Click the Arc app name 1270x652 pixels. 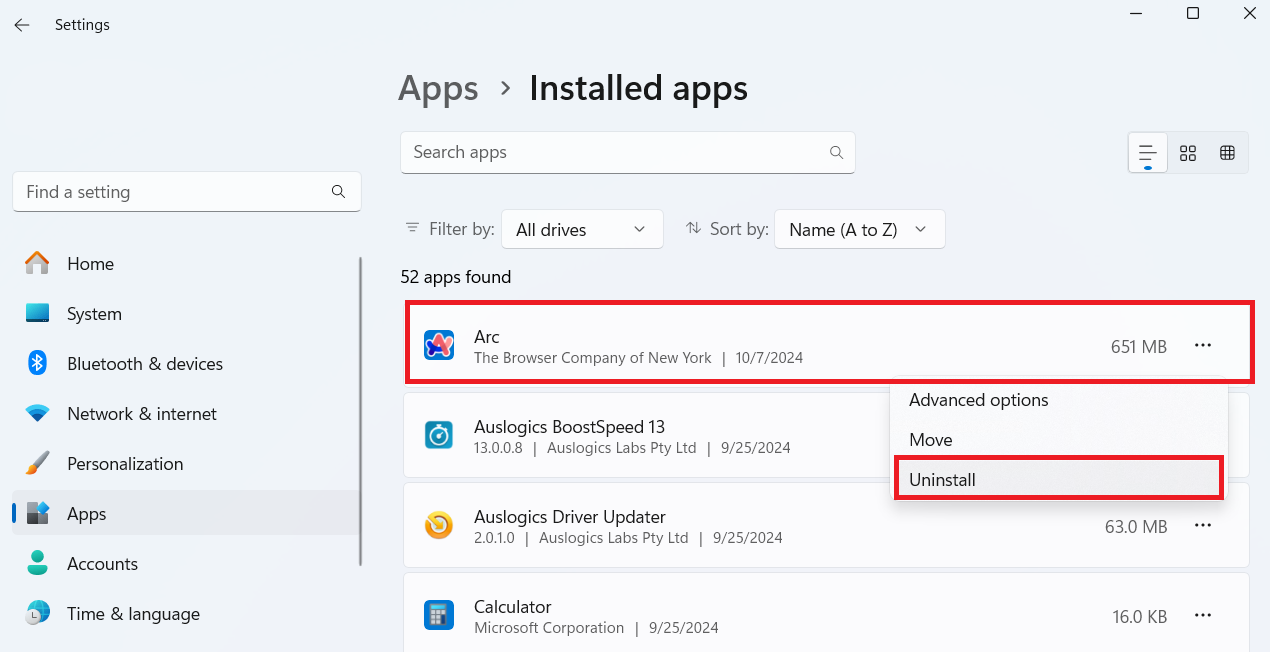coord(487,337)
